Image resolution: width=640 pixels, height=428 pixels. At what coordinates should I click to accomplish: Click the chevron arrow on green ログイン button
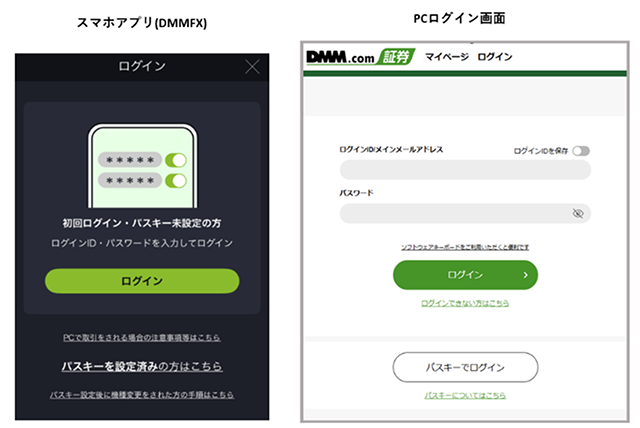[x=525, y=274]
